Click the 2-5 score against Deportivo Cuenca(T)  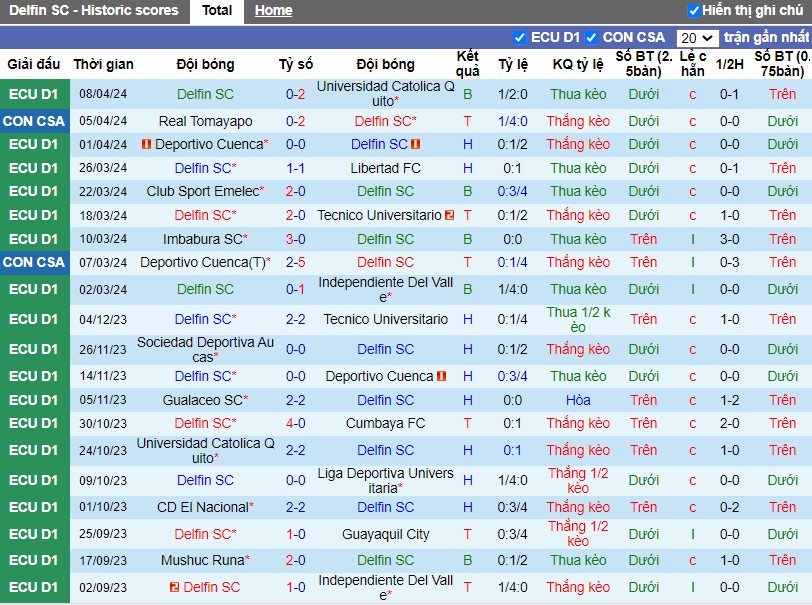tap(296, 262)
